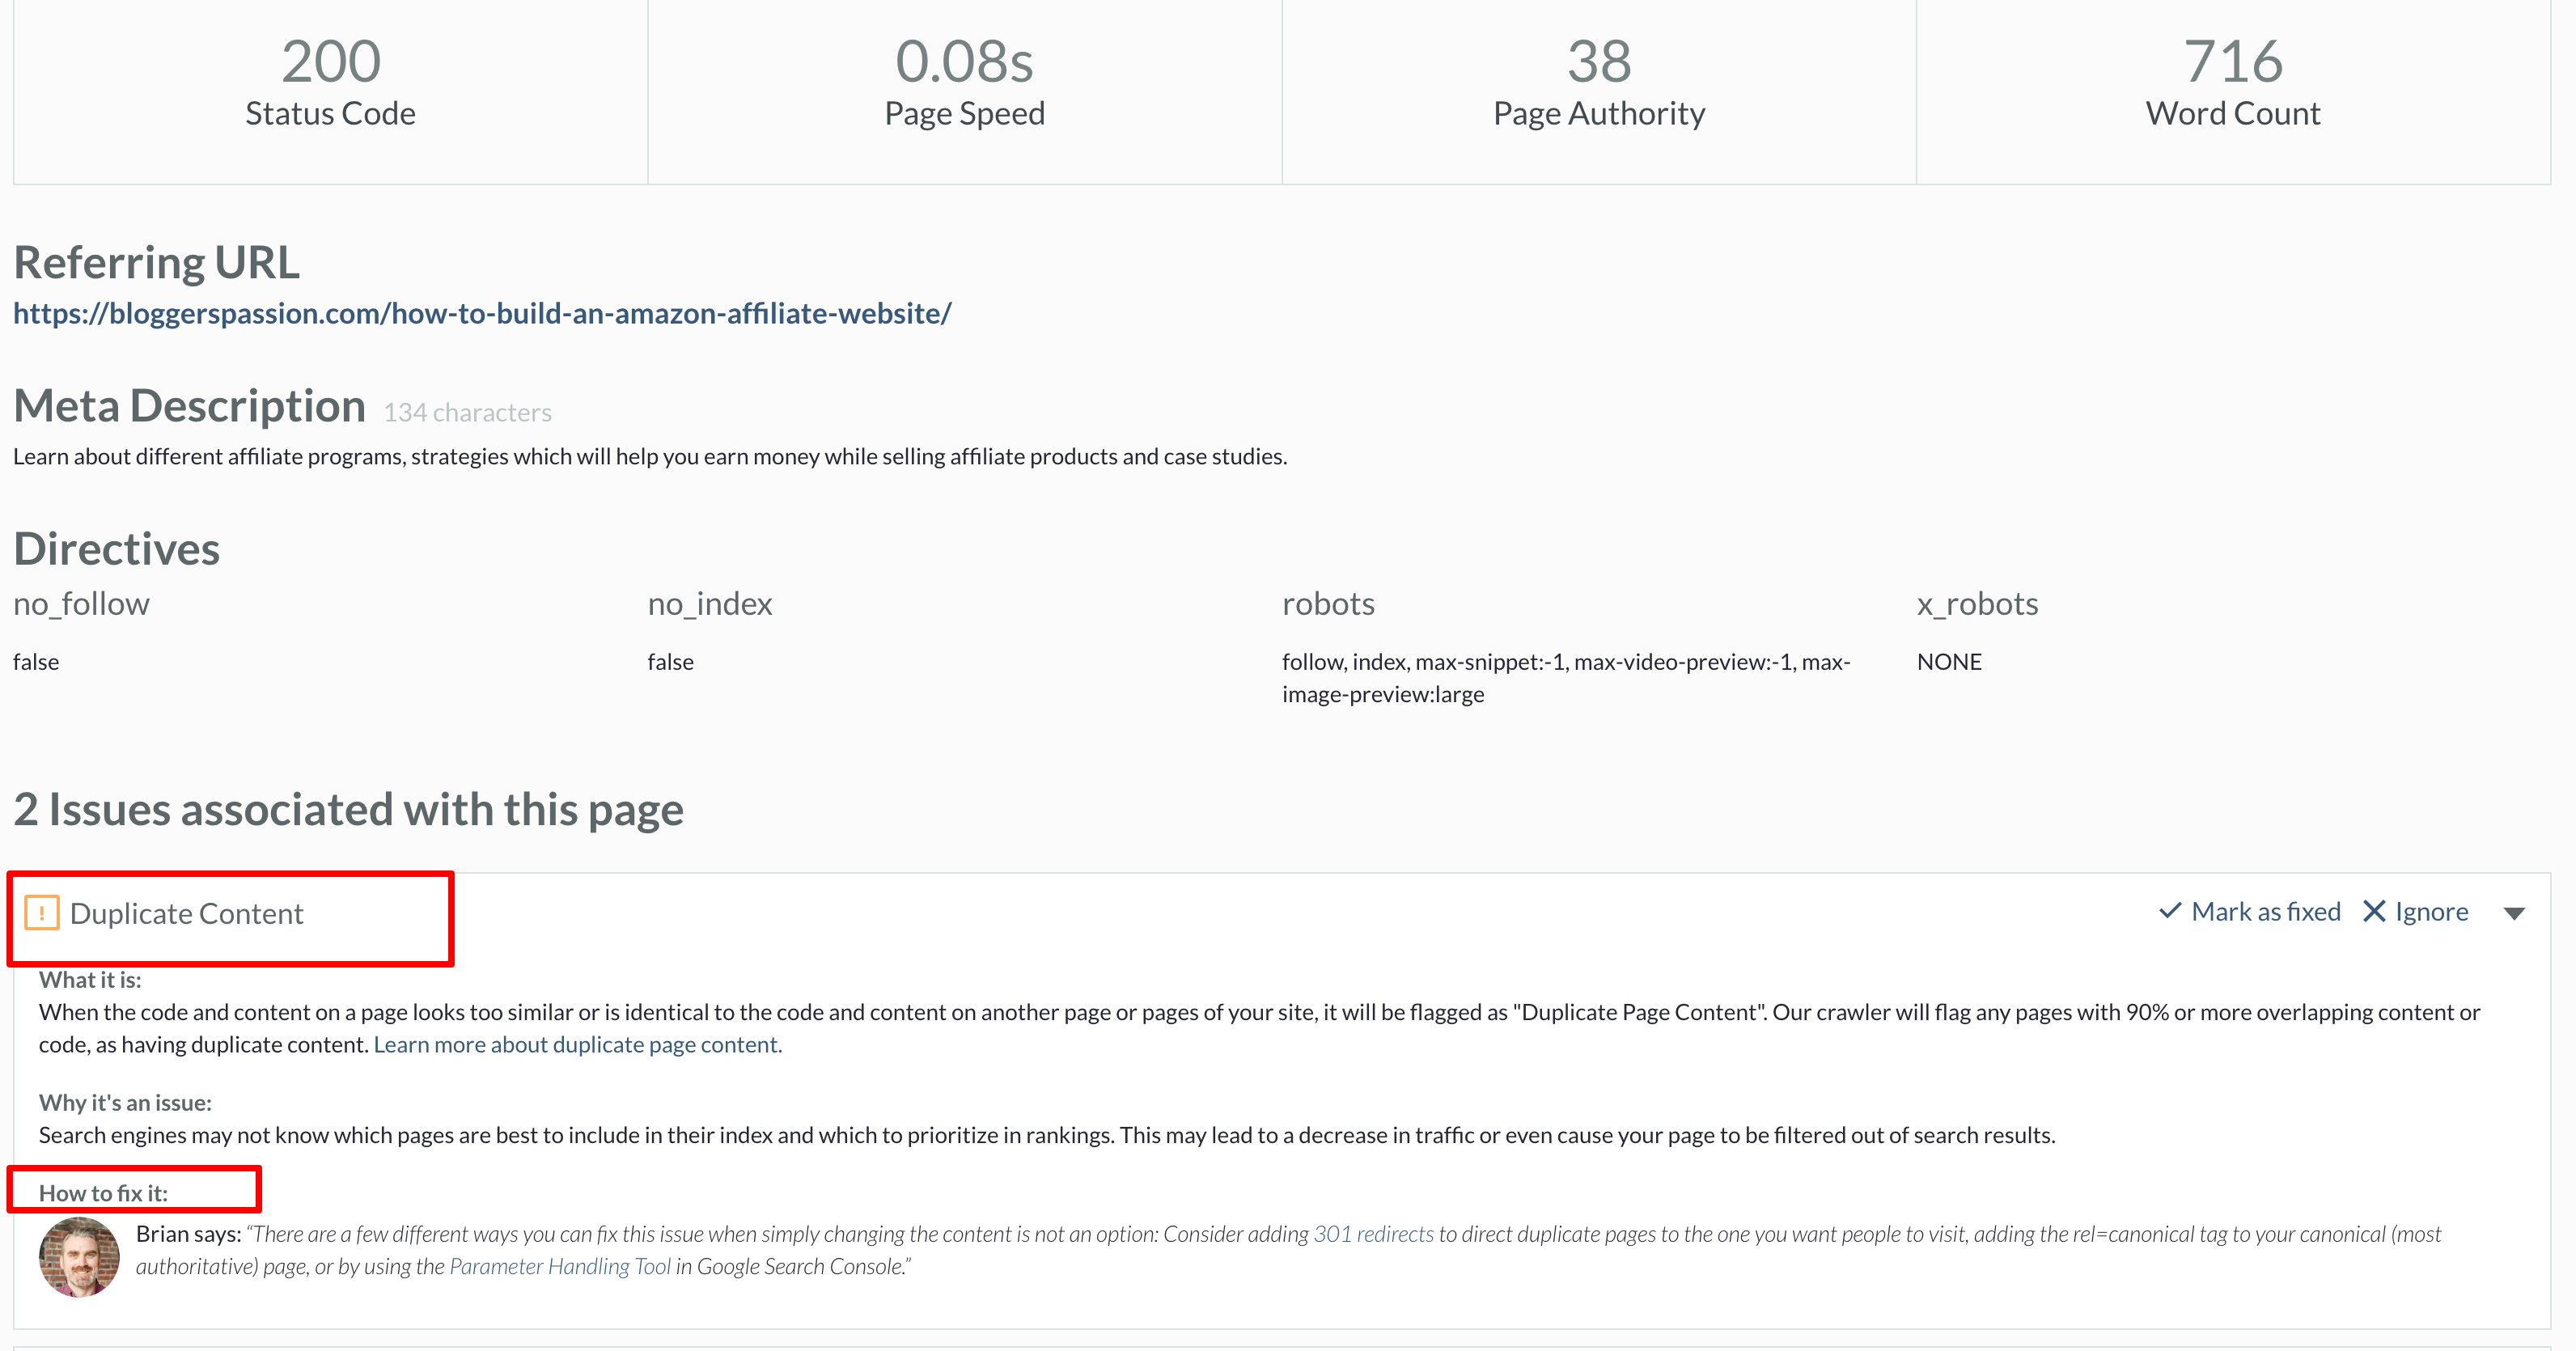Click the 2 Issues associated heading

point(349,809)
